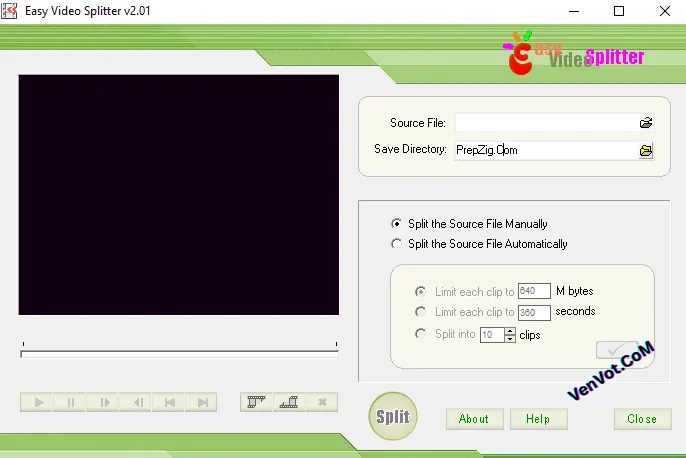Set the clip start mark icon
Viewport: 686px width, 458px height.
tap(256, 402)
